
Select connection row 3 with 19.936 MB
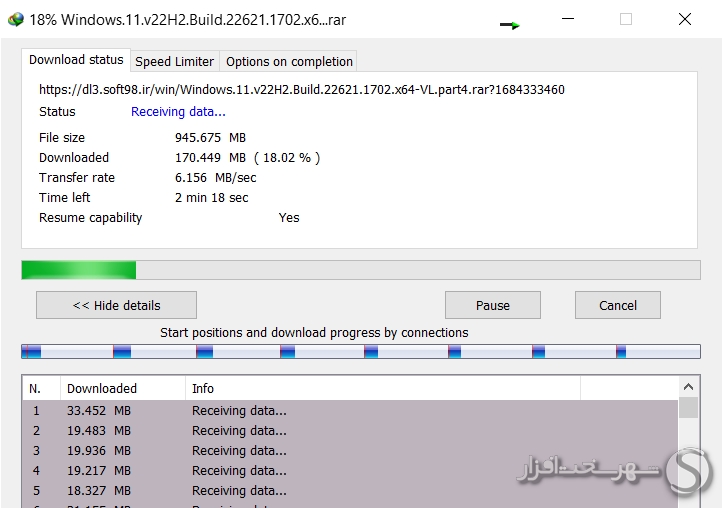(350, 450)
